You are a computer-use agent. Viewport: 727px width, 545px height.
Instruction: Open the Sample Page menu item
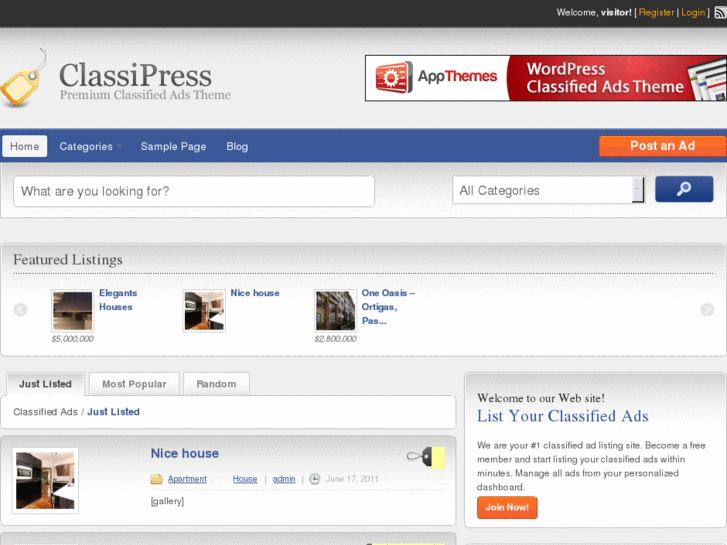(173, 147)
